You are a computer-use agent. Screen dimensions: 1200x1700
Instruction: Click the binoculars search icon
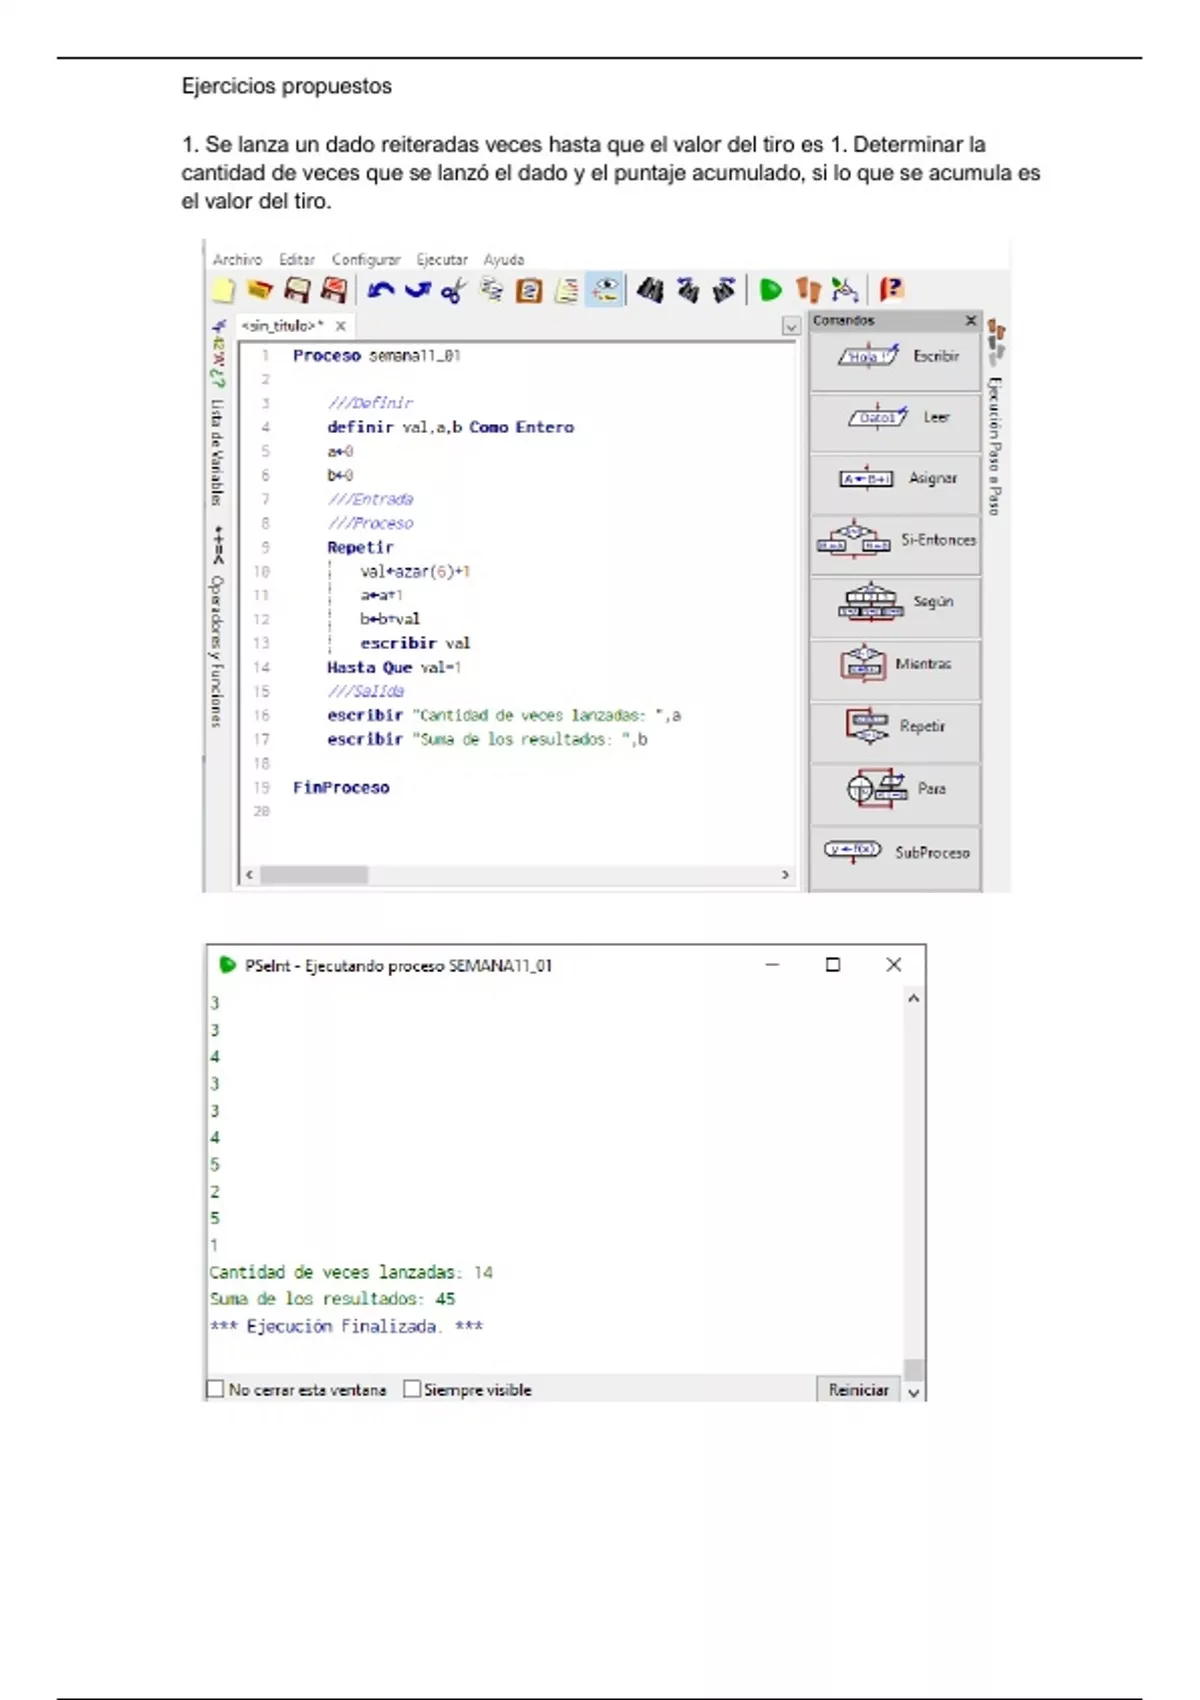[650, 290]
